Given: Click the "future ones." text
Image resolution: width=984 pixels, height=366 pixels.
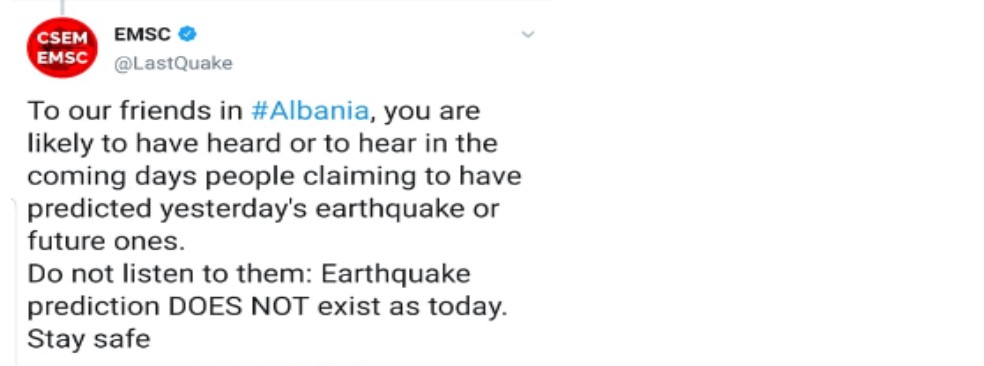Looking at the screenshot, I should tap(106, 242).
